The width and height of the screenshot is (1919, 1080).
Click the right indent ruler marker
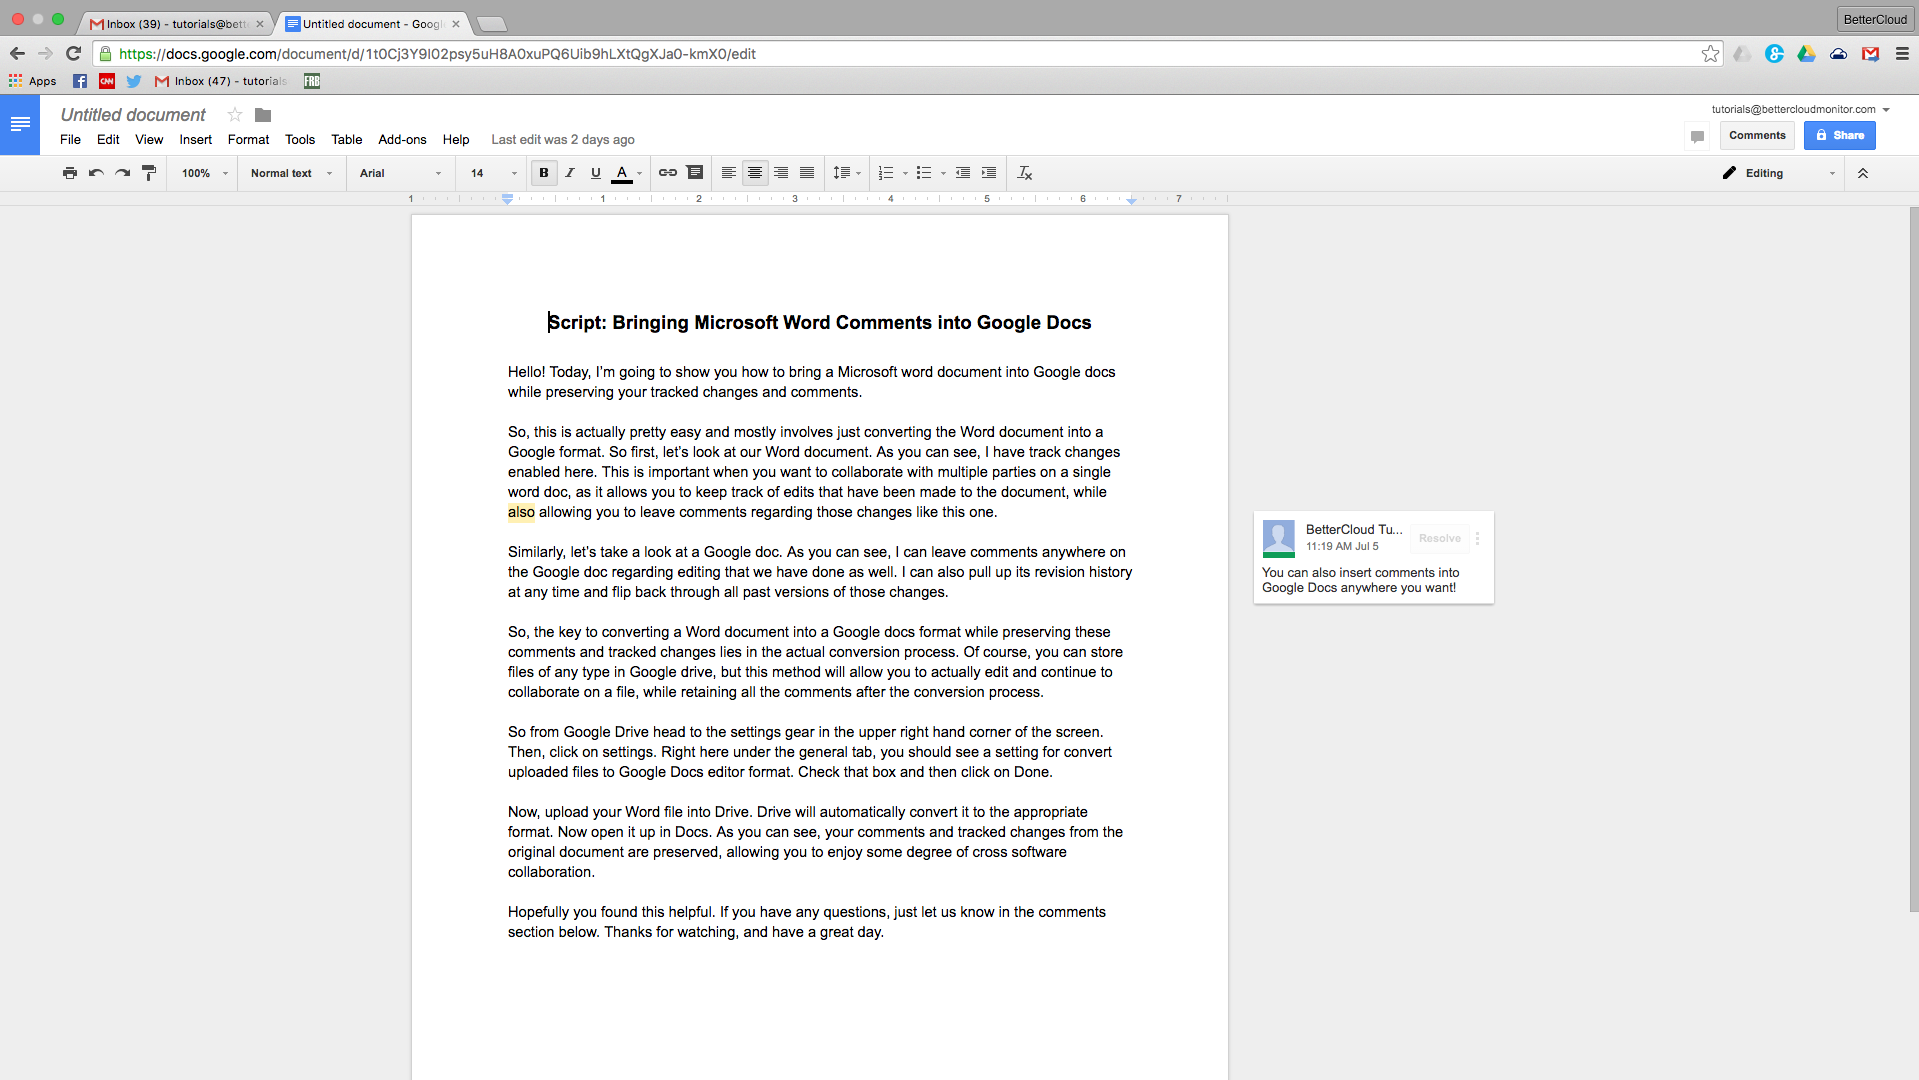(1131, 201)
